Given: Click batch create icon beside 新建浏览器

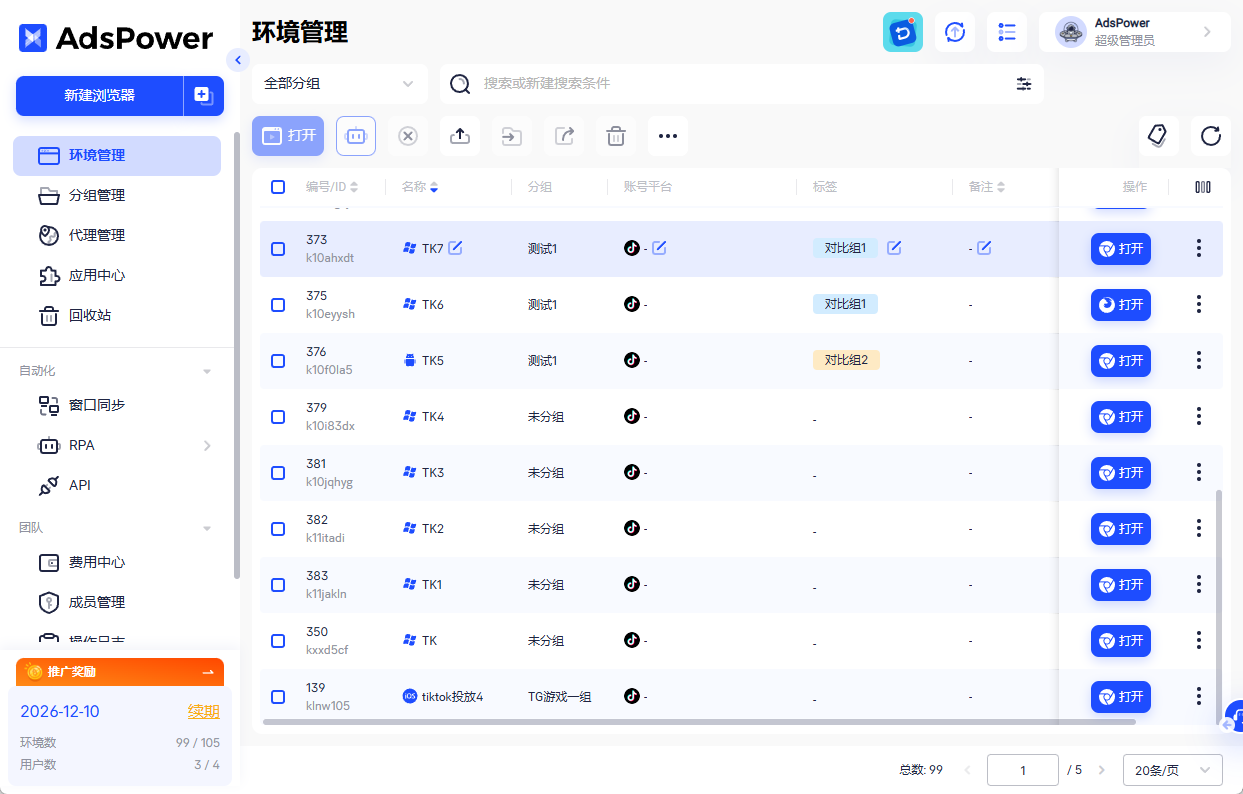Looking at the screenshot, I should tap(203, 96).
